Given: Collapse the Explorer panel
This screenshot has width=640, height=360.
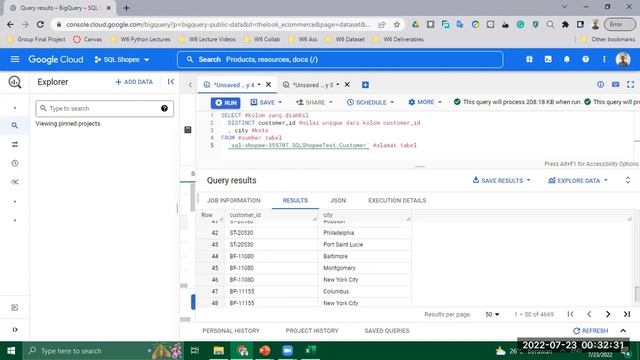Looking at the screenshot, I should [x=171, y=82].
